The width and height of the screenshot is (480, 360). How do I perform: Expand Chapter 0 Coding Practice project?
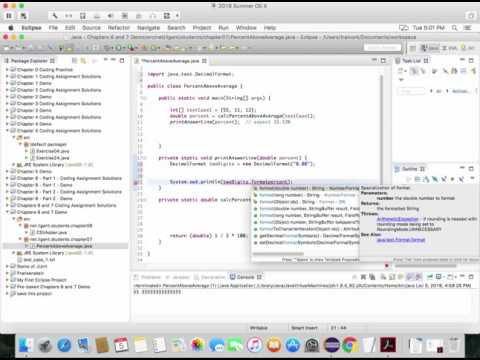pyautogui.click(x=7, y=69)
